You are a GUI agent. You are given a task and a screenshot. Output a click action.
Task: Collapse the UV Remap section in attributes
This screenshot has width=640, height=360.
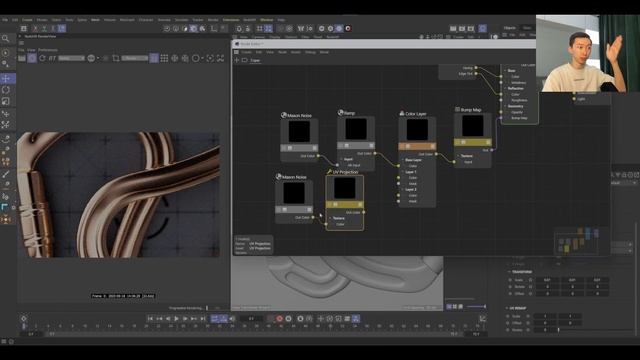[x=507, y=308]
